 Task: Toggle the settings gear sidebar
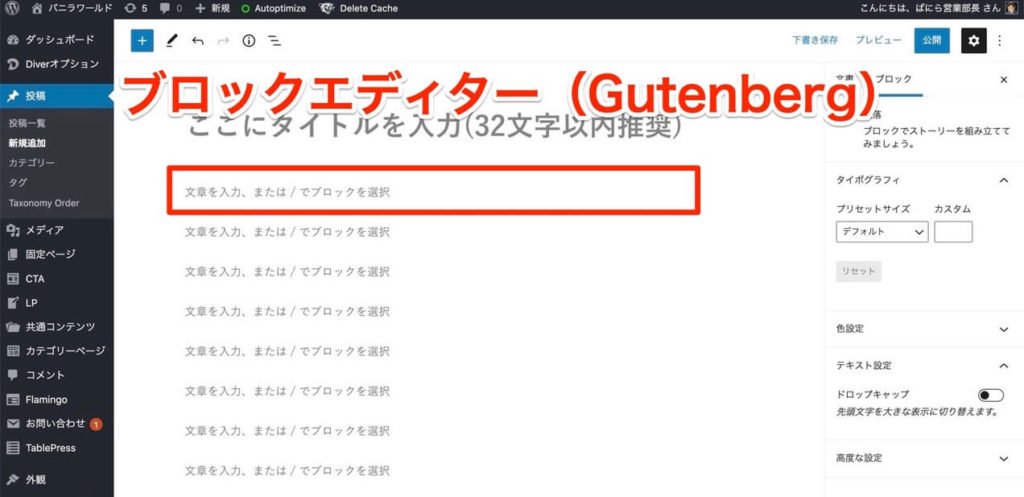click(x=974, y=40)
